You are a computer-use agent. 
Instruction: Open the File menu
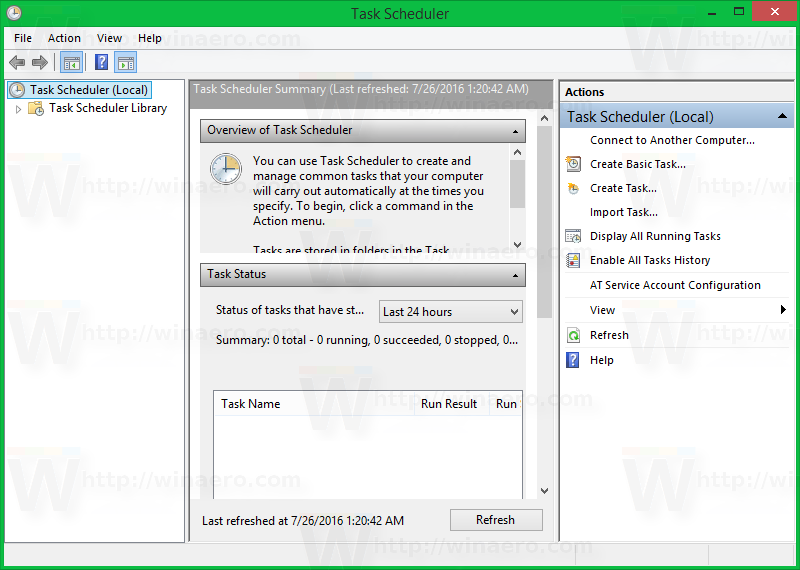pos(23,38)
